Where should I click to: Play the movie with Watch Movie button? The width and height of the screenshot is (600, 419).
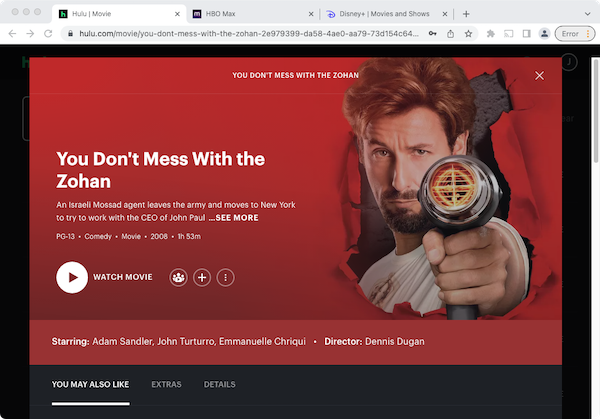pos(104,277)
